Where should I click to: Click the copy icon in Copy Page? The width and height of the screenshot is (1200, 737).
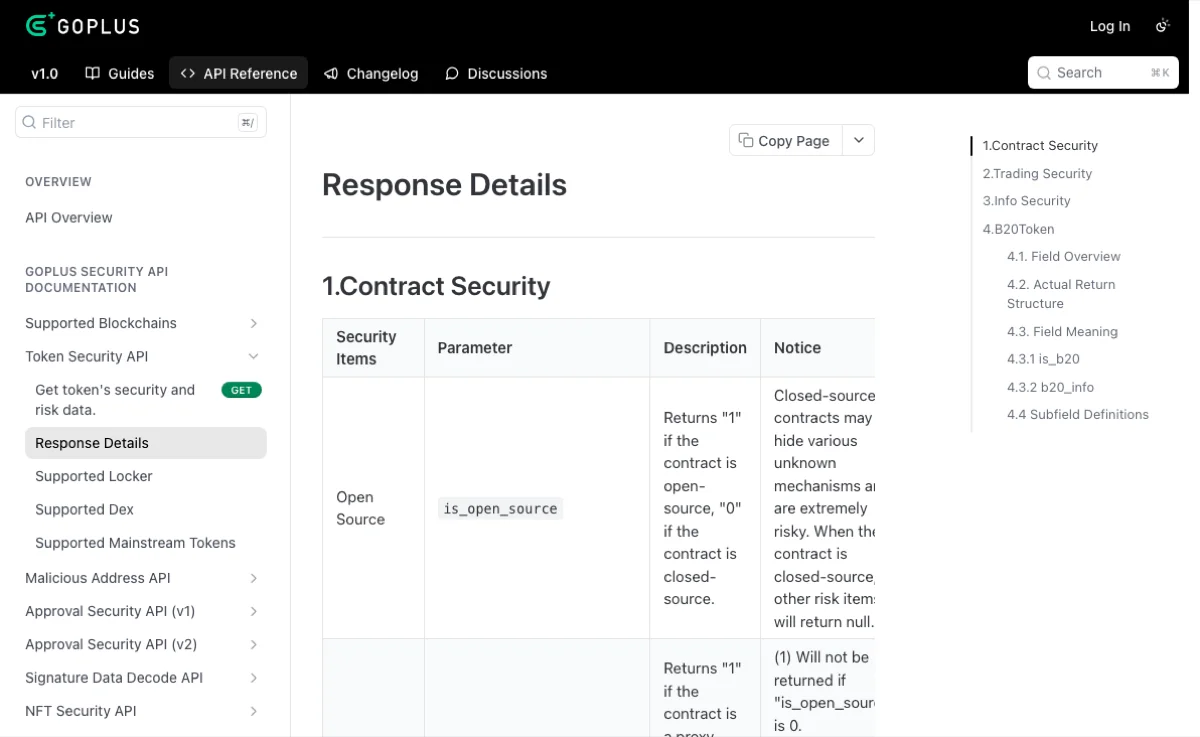tap(746, 140)
